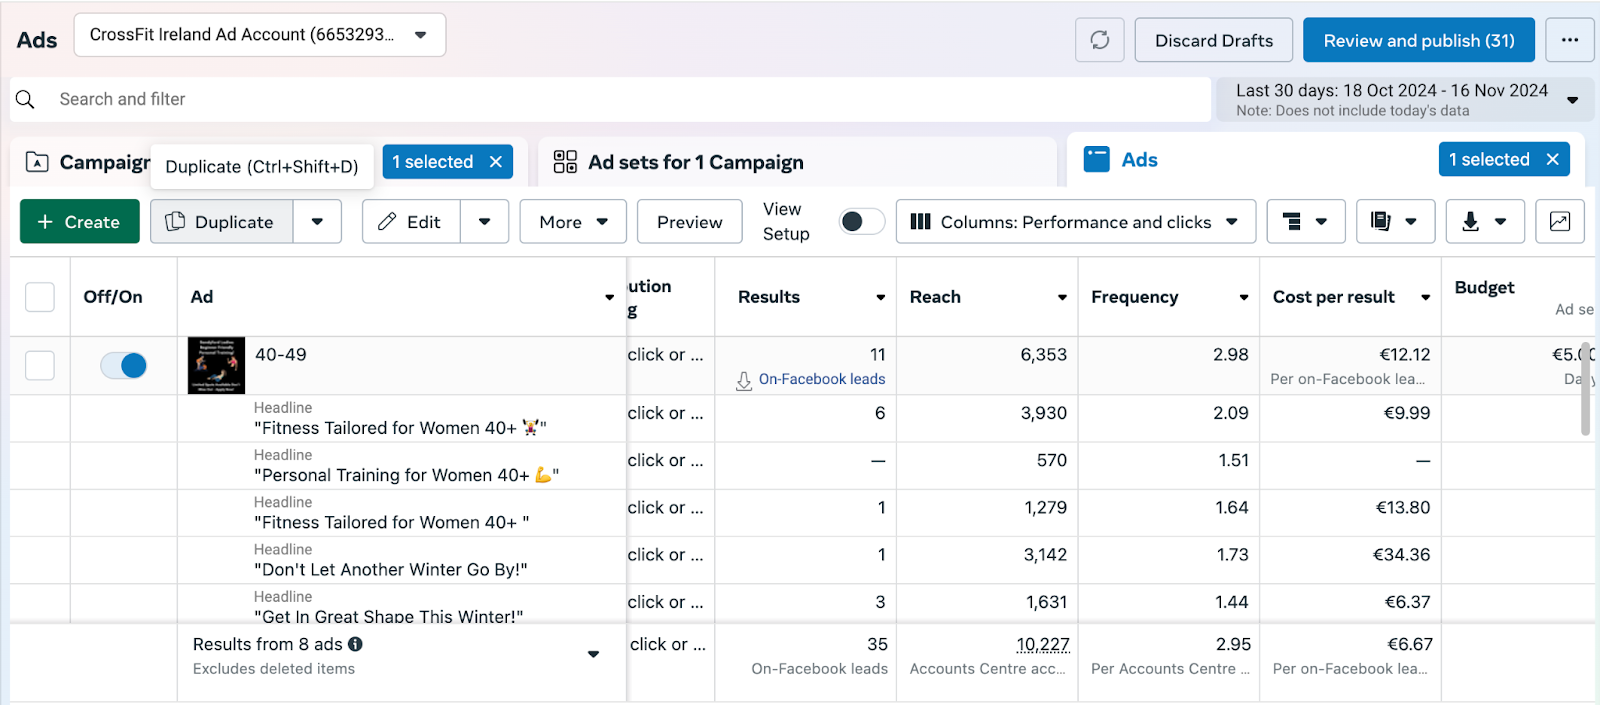Open the On-Facebook leads link
The height and width of the screenshot is (705, 1600).
(822, 379)
